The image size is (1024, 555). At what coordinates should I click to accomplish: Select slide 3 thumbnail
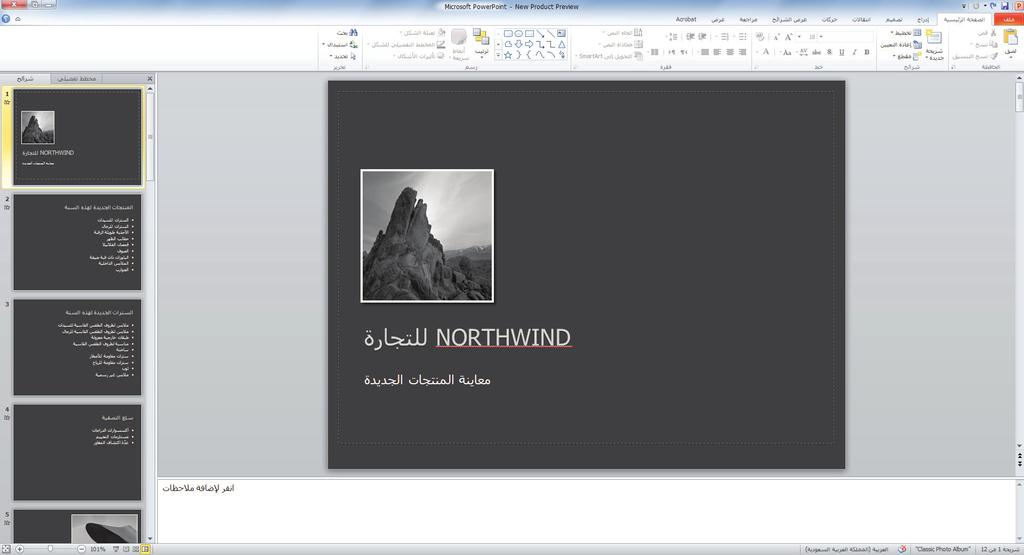[77, 347]
